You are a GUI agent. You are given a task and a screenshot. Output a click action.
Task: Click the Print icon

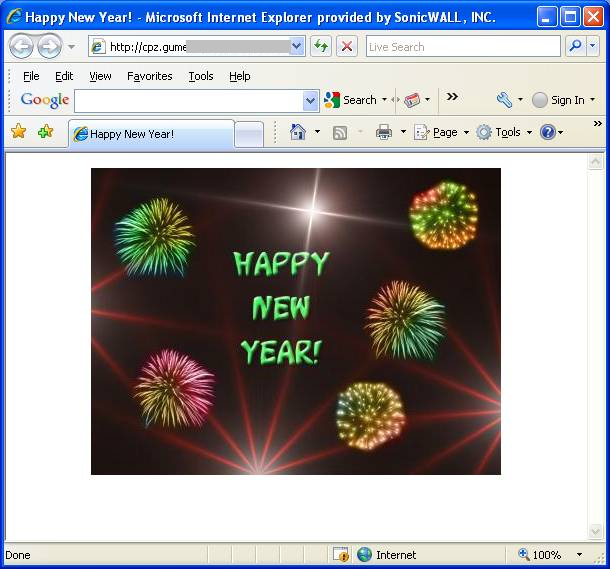(x=384, y=132)
